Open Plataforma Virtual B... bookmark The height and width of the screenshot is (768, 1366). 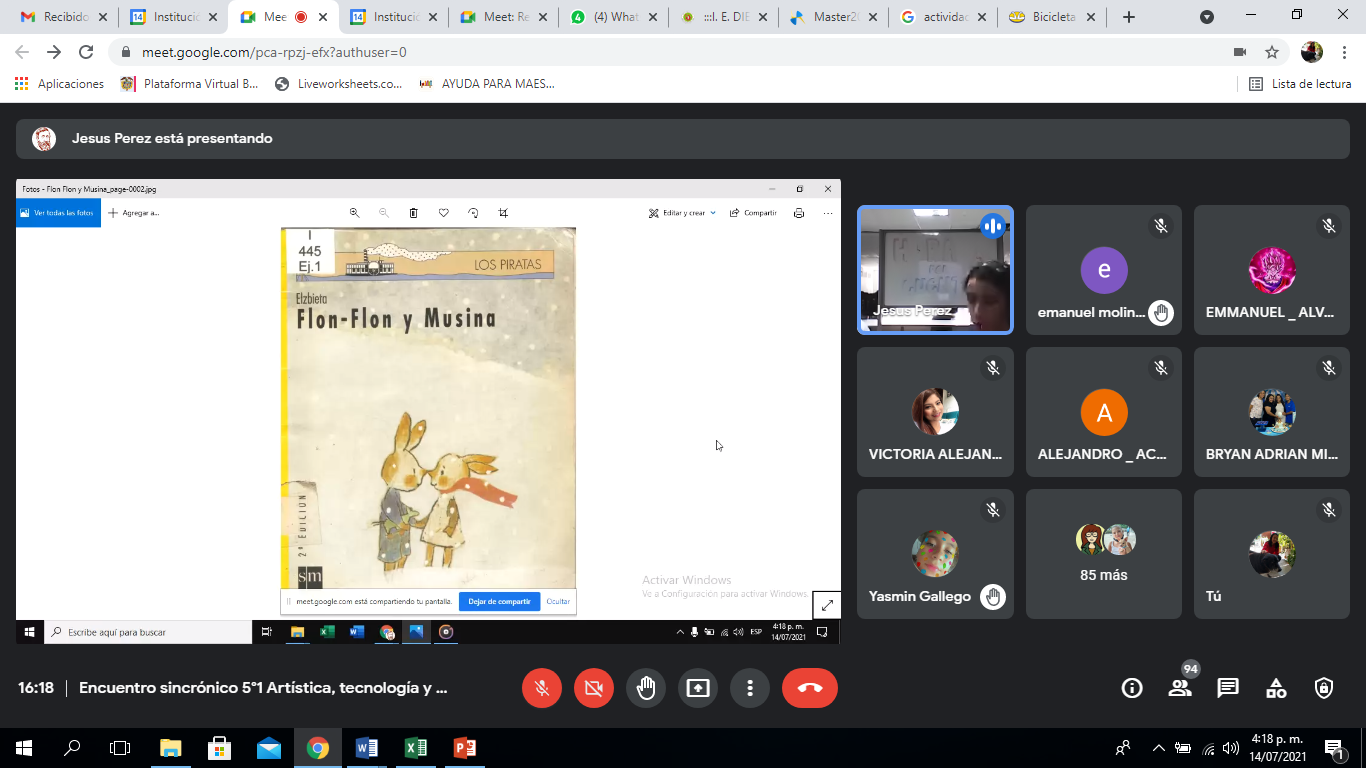(x=189, y=84)
